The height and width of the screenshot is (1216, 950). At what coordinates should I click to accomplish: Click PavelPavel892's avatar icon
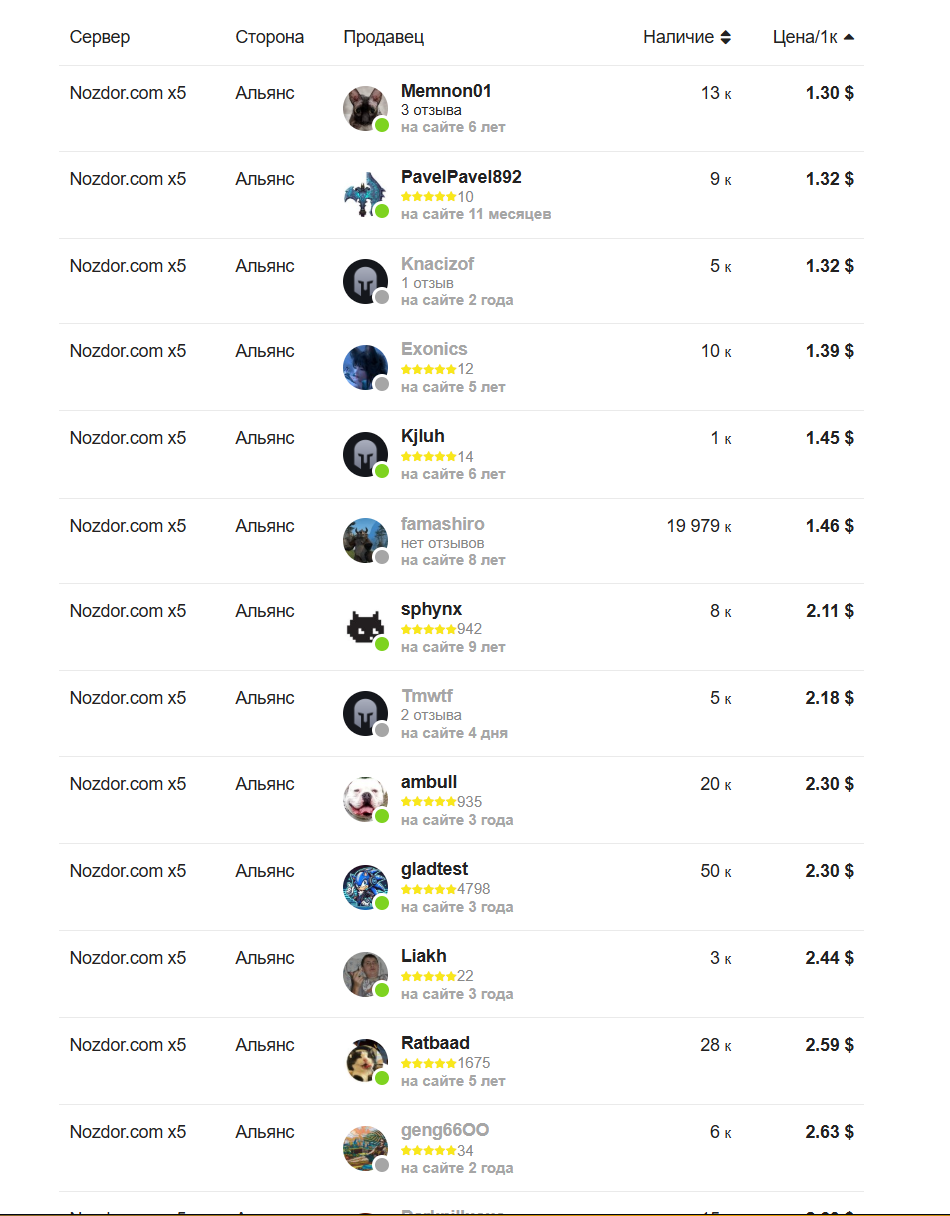(365, 195)
